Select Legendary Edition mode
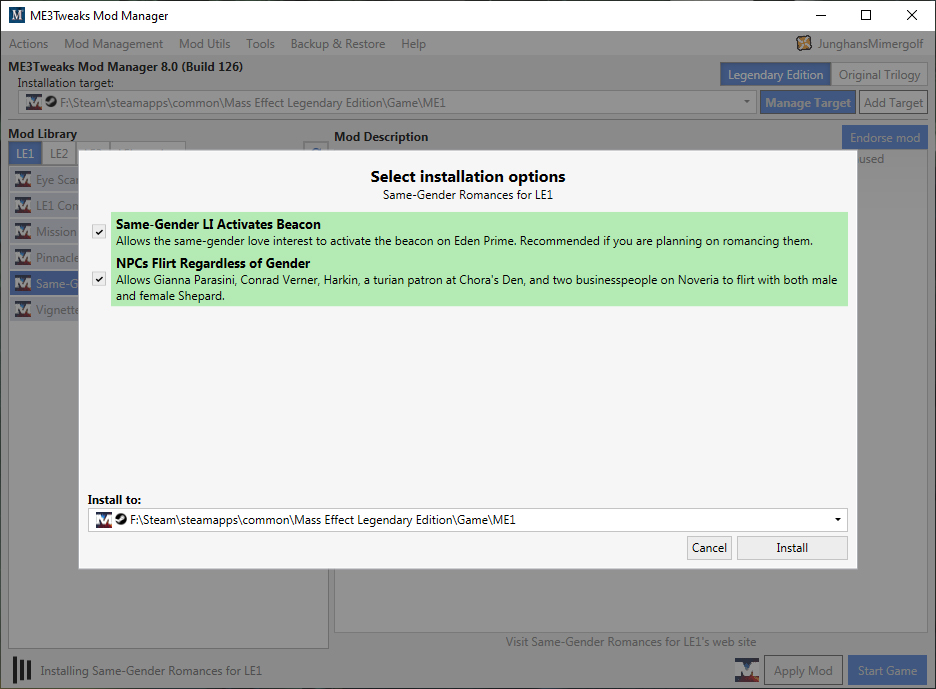 click(775, 75)
